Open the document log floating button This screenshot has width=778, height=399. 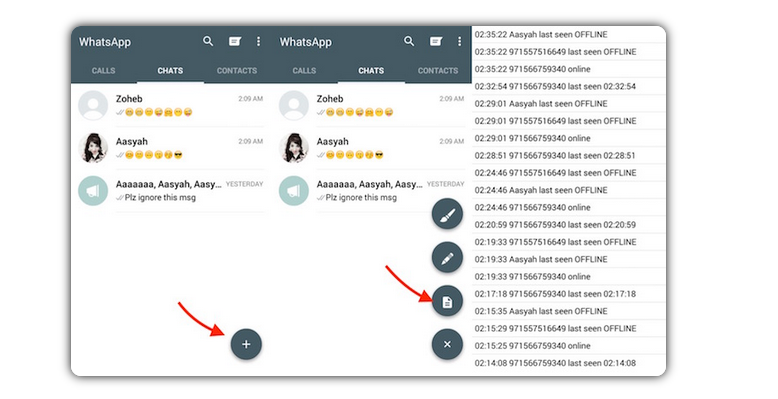(x=447, y=301)
